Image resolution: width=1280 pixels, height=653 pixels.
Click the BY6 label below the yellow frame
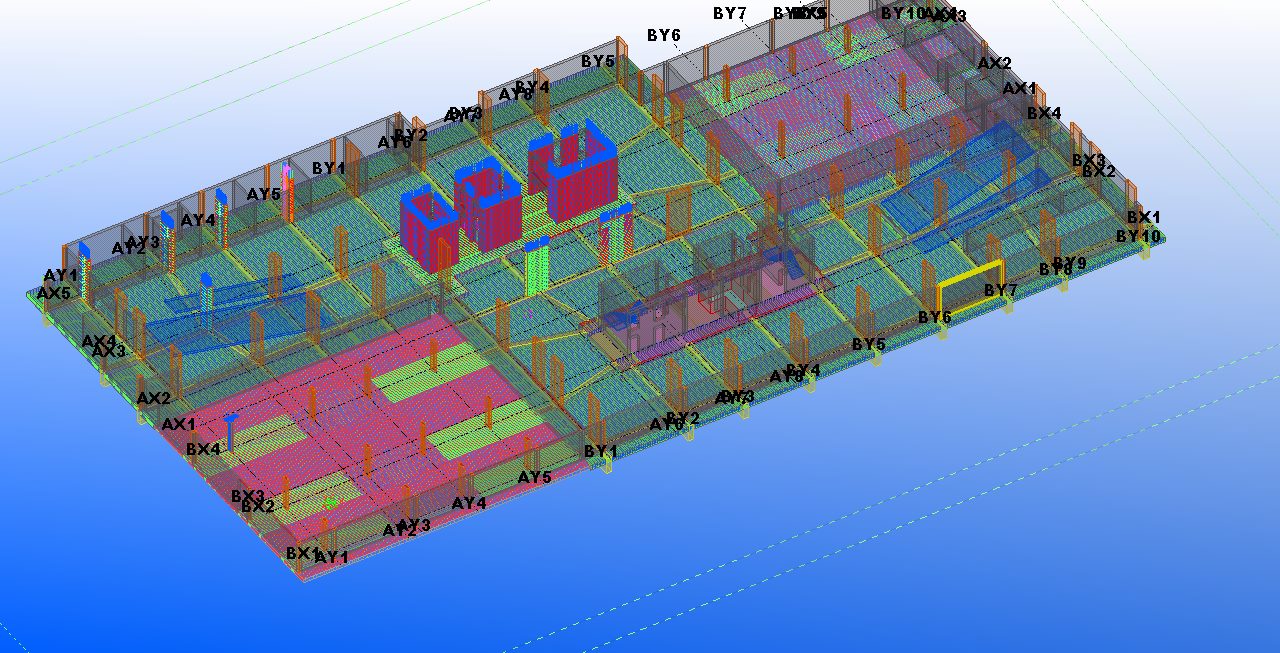click(935, 317)
